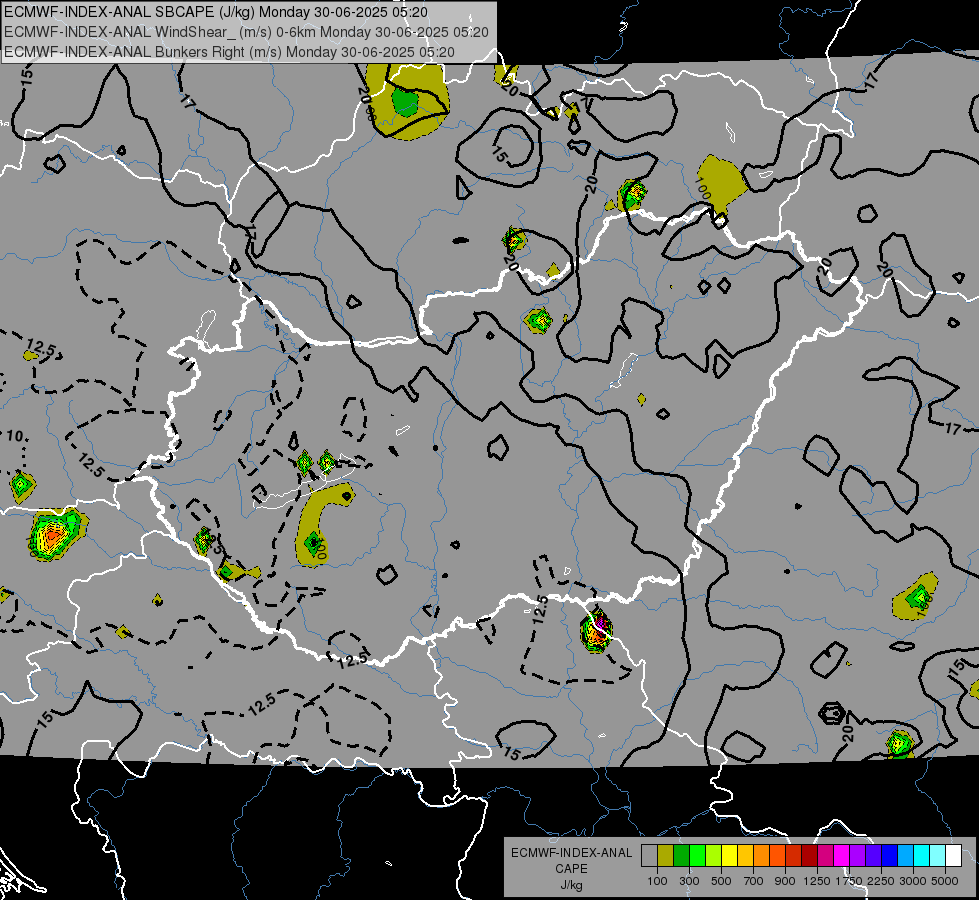This screenshot has width=979, height=900.
Task: Choose the pure yellow legend swatch
Action: (729, 856)
